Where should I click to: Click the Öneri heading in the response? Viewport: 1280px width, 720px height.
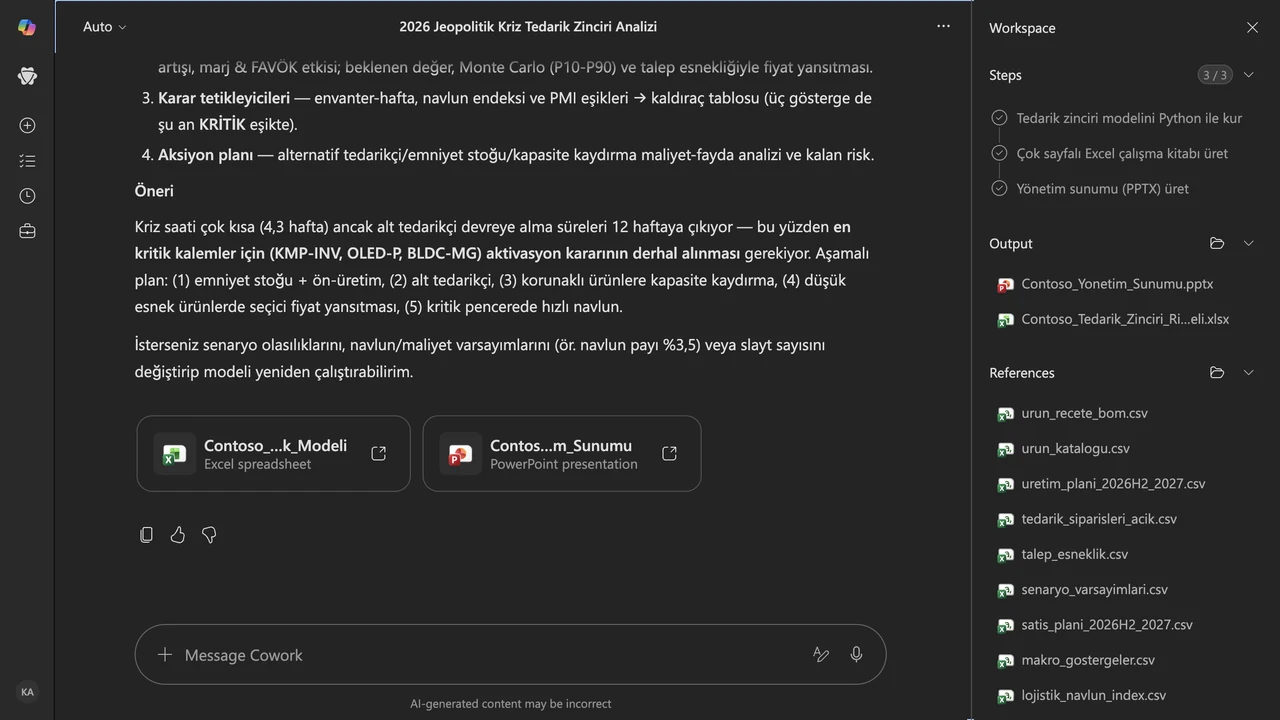154,190
